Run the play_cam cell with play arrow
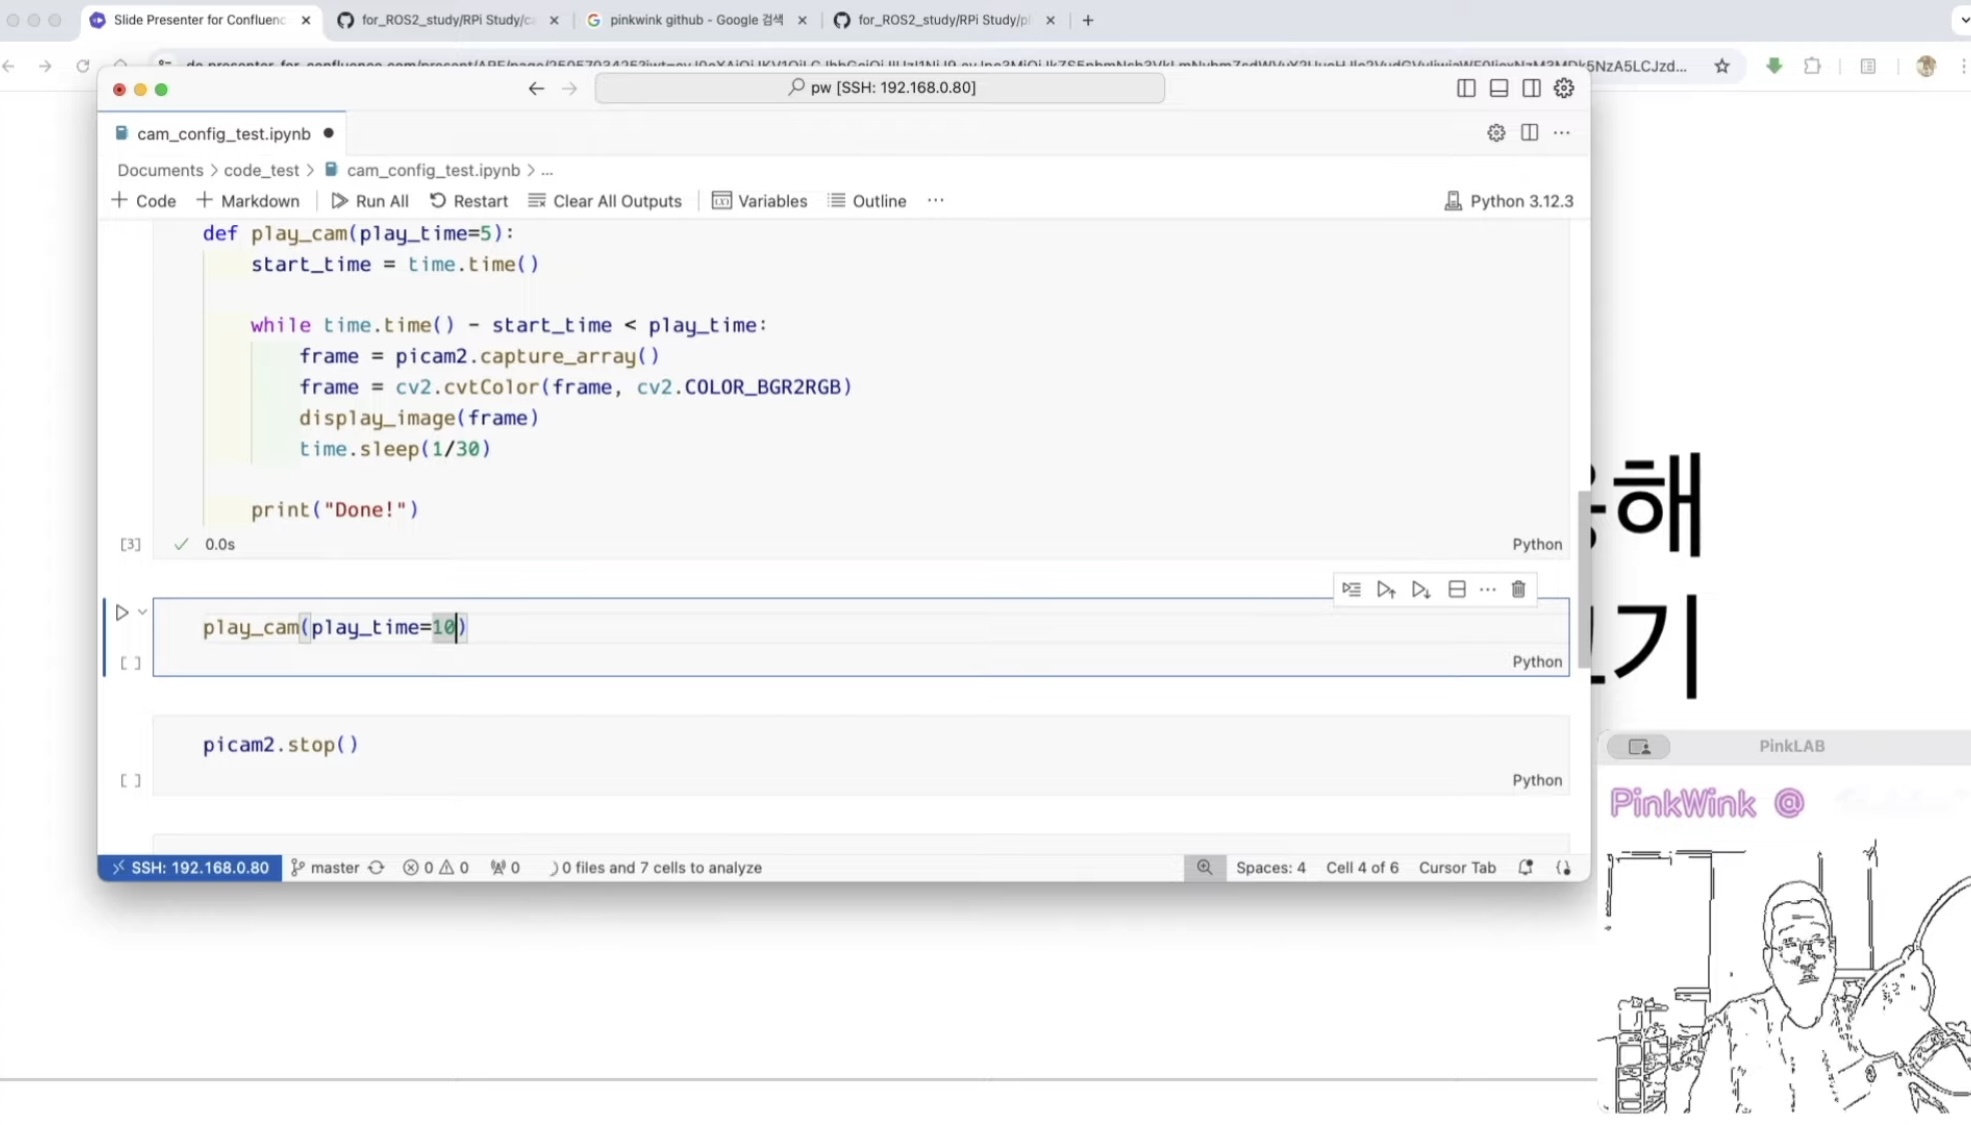This screenshot has height=1125, width=1971. [x=122, y=612]
